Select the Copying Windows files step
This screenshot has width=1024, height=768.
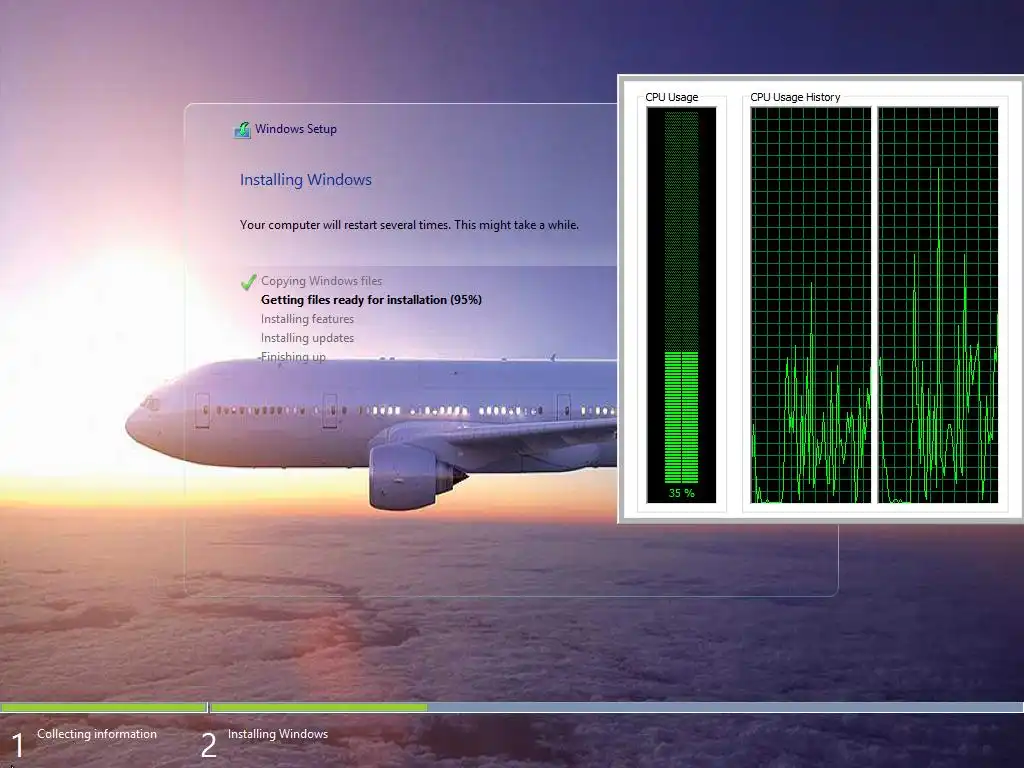click(x=321, y=281)
